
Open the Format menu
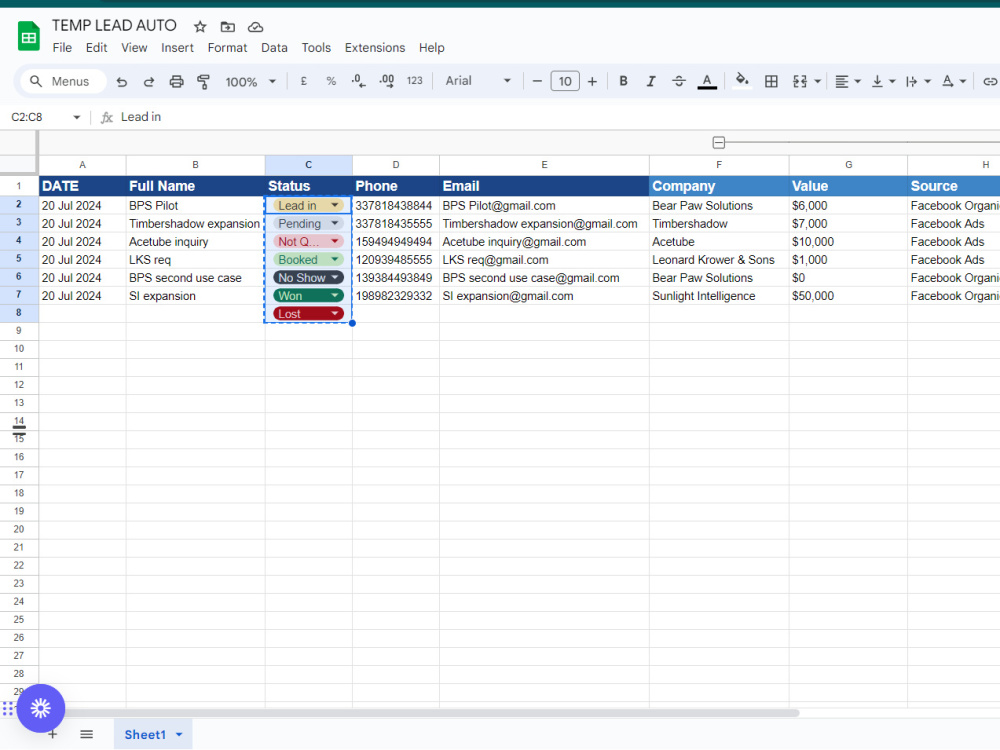tap(227, 48)
